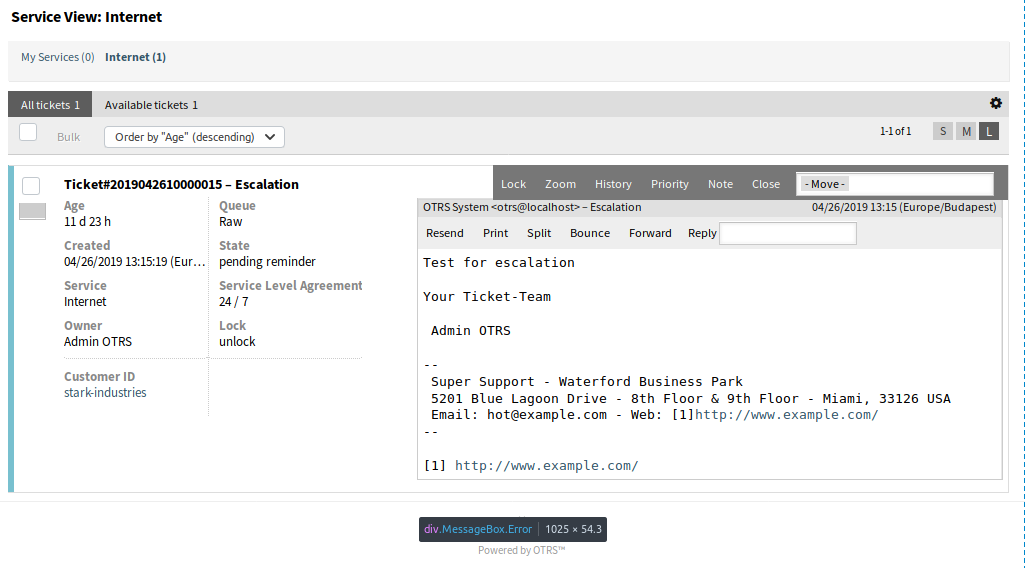Click the created date 04/26/2019 13:15:19
This screenshot has width=1025, height=568.
click(x=135, y=261)
